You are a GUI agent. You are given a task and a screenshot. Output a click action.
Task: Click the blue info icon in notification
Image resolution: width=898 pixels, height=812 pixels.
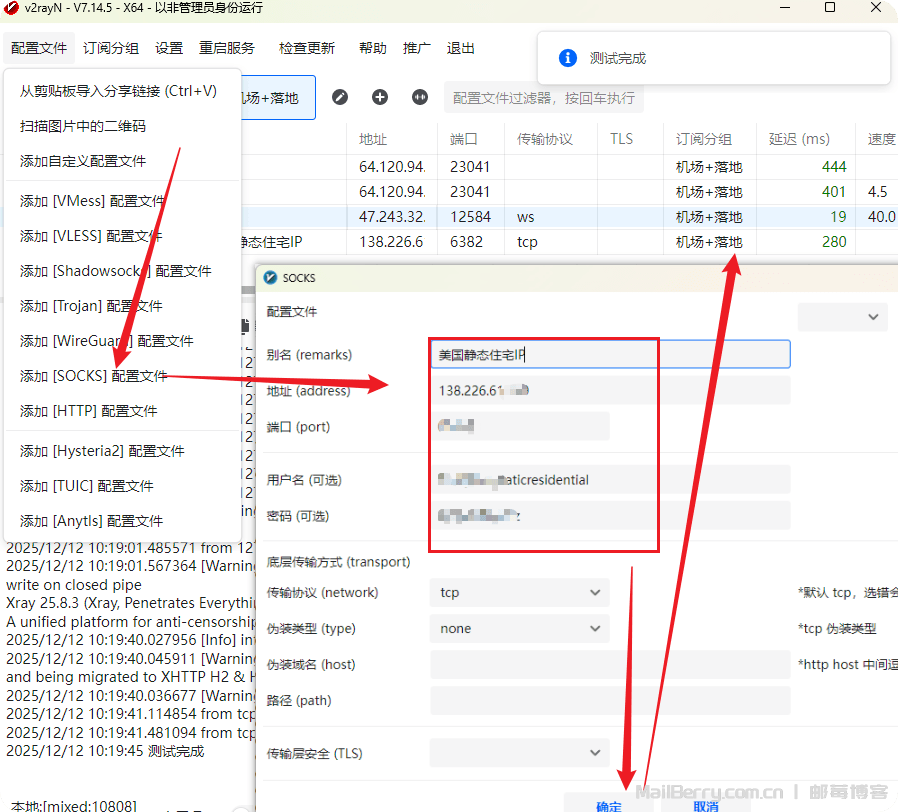[568, 58]
